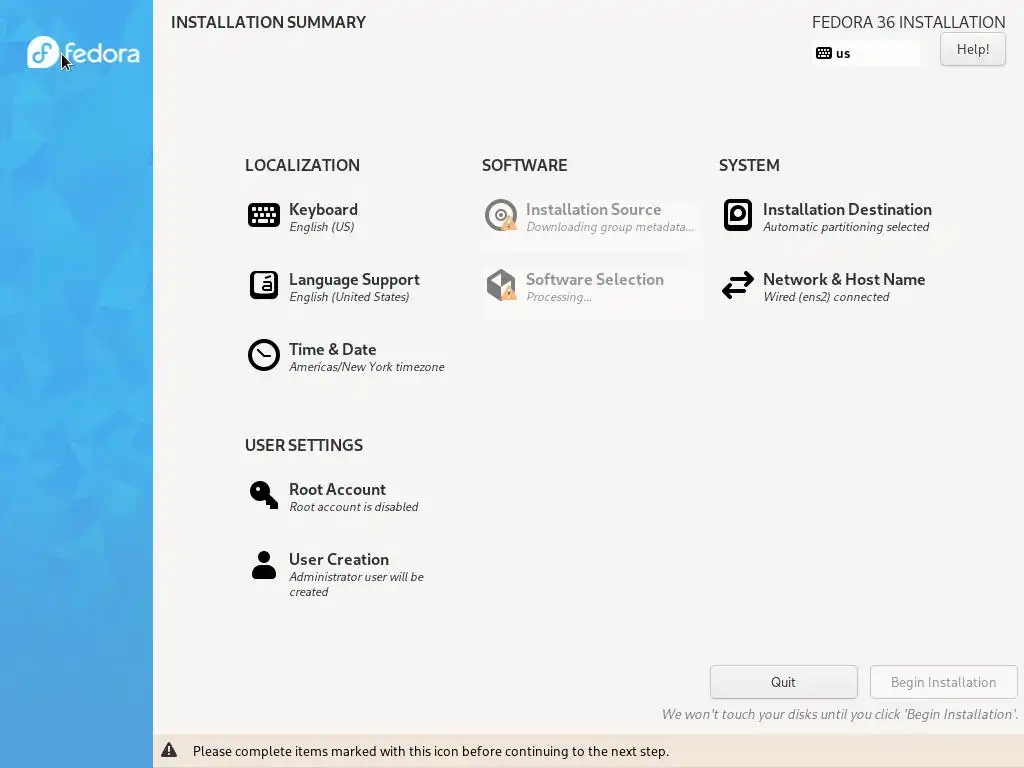This screenshot has width=1024, height=768.
Task: Open Language Support settings label
Action: pos(354,280)
